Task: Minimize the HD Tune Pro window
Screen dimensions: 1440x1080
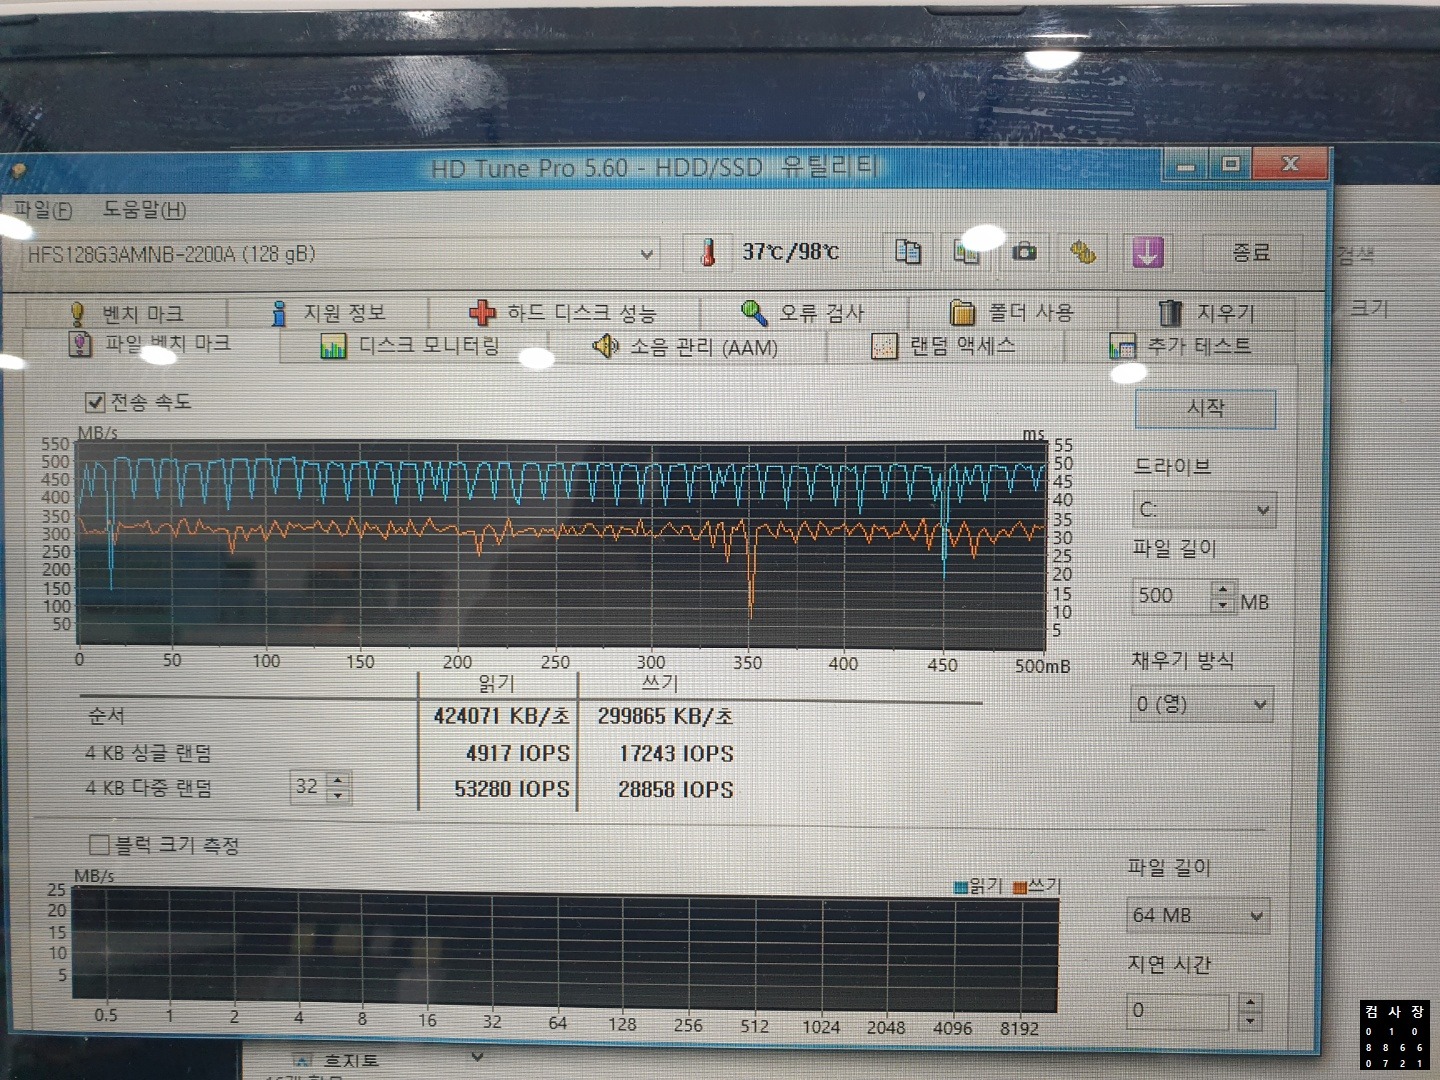Action: [x=1186, y=165]
